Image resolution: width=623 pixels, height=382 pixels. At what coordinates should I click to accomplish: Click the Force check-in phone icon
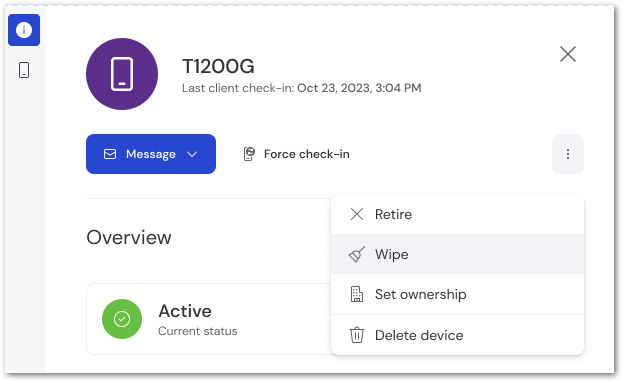click(249, 154)
